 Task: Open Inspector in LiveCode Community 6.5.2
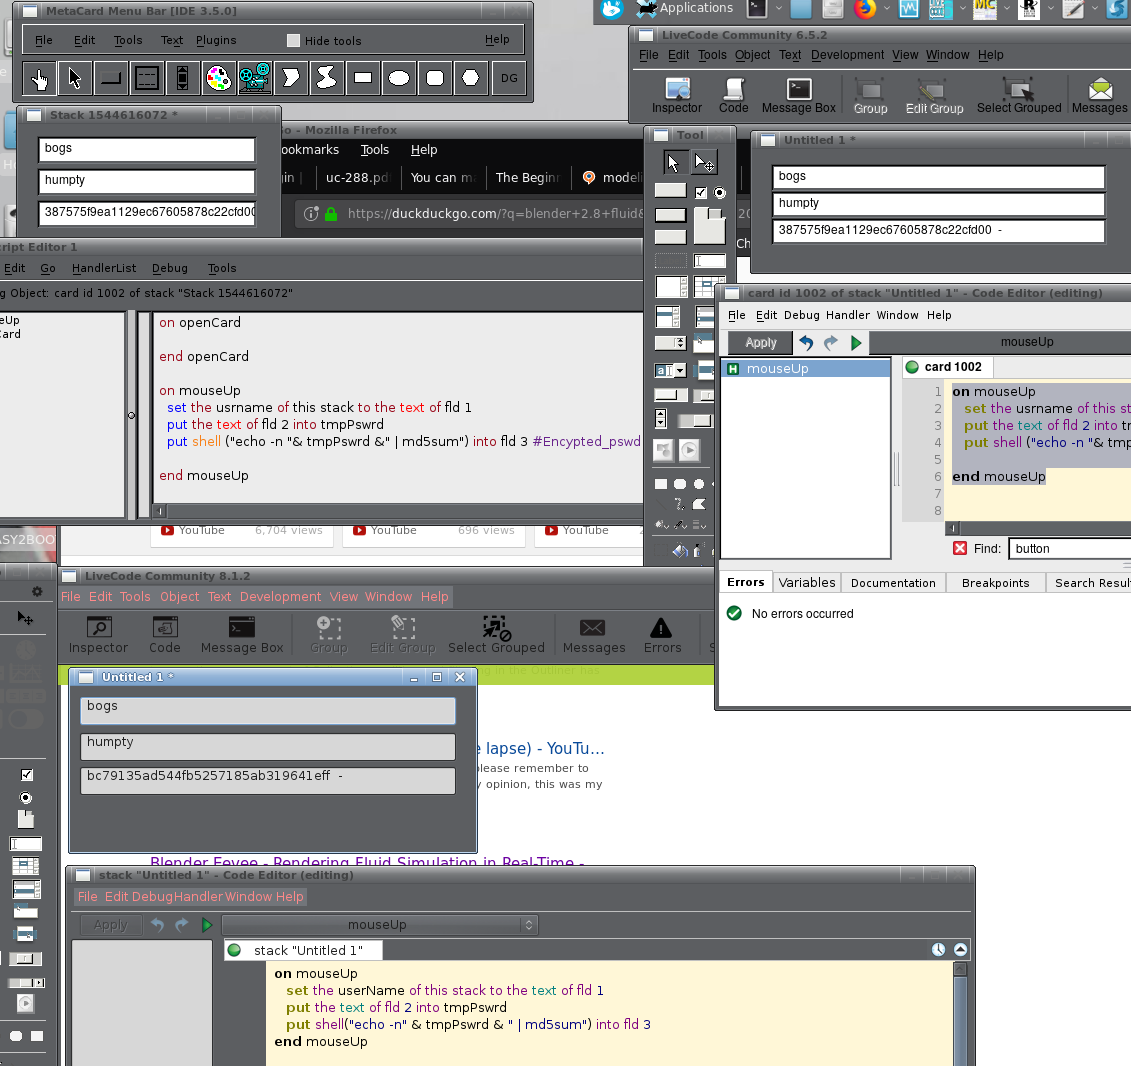(677, 95)
